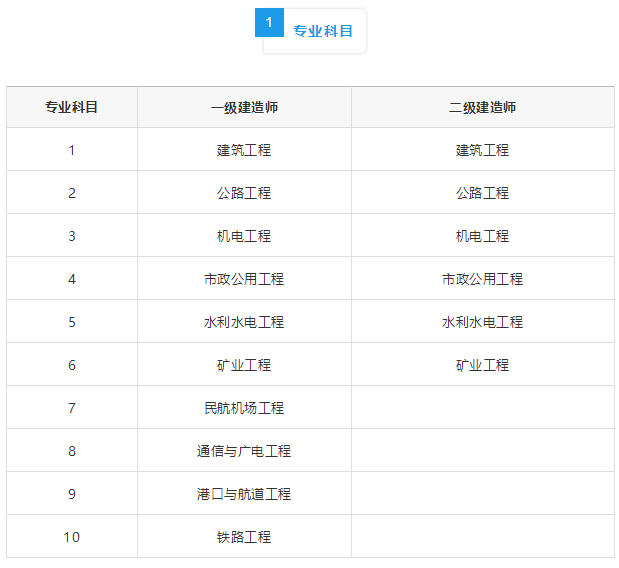This screenshot has height=568, width=619.
Task: Click row number 3 in first column
Action: (72, 236)
